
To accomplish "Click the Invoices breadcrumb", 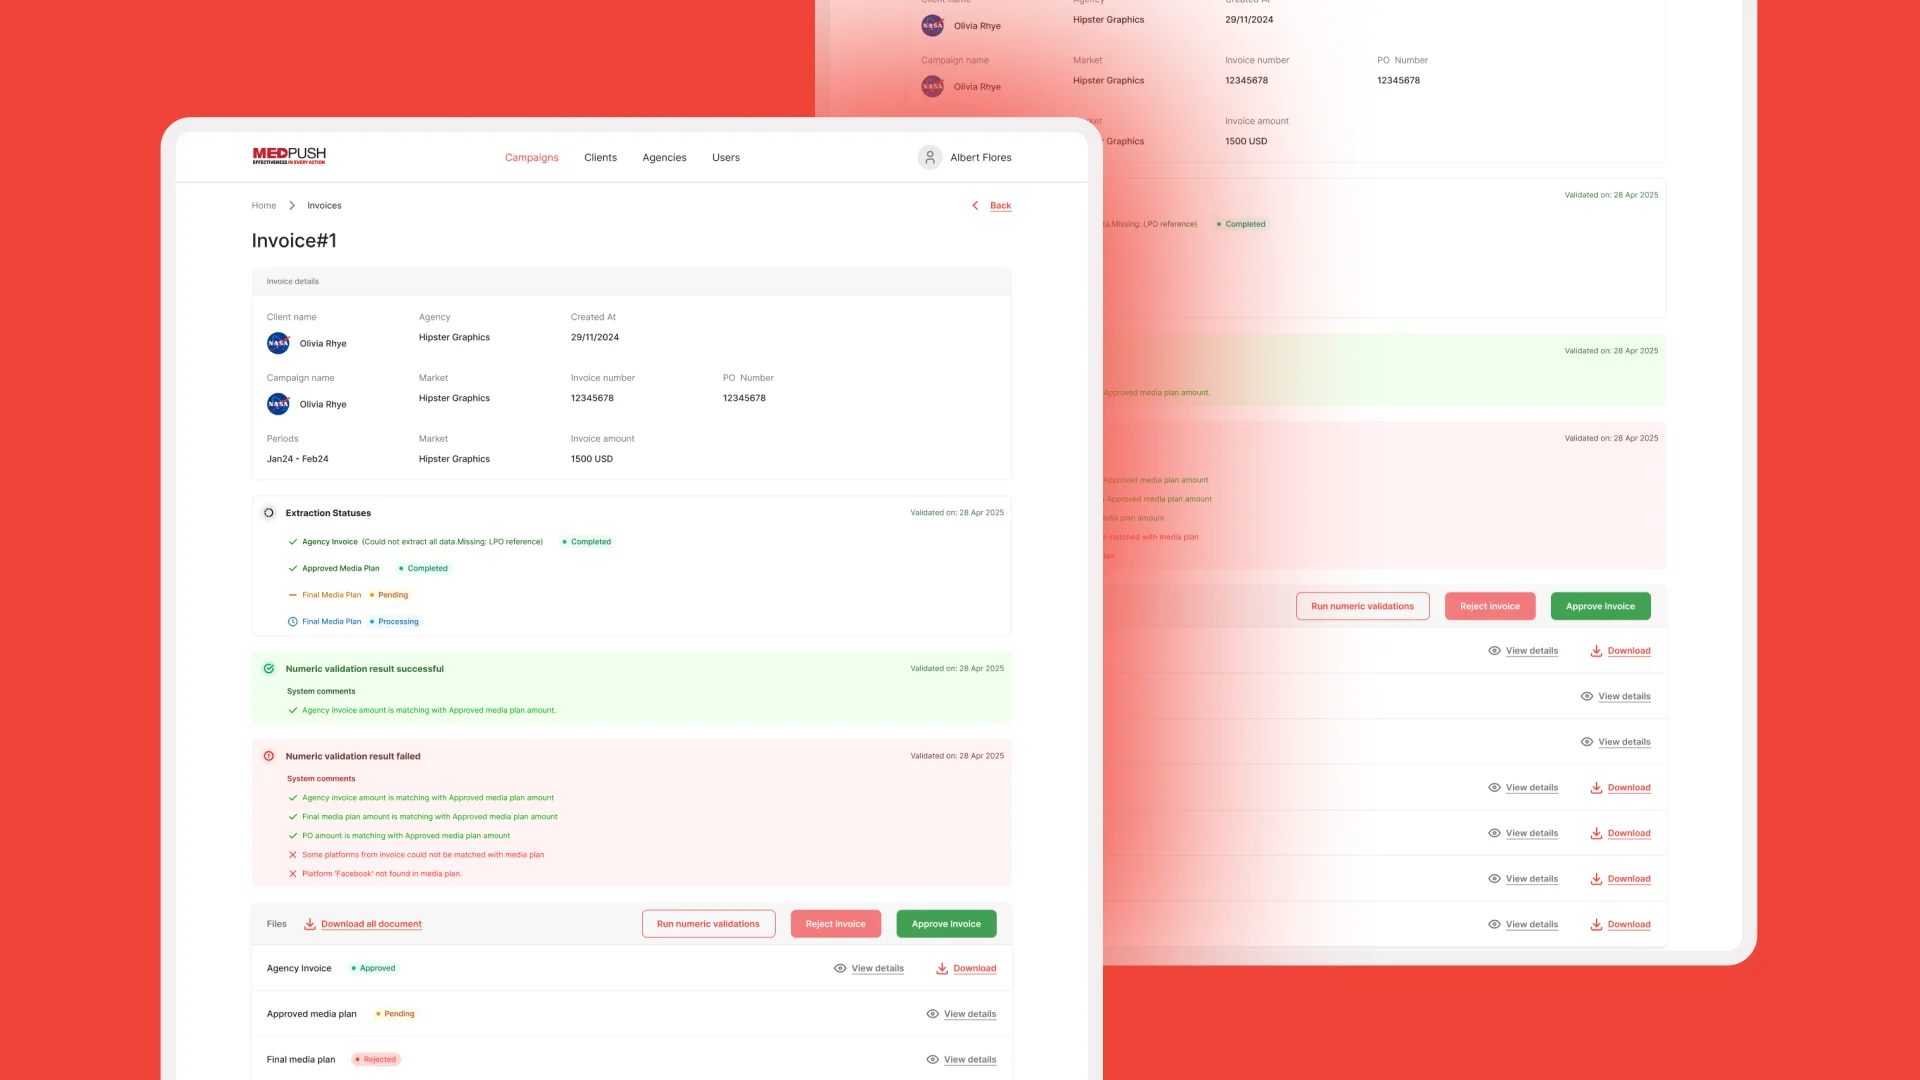I will (324, 205).
